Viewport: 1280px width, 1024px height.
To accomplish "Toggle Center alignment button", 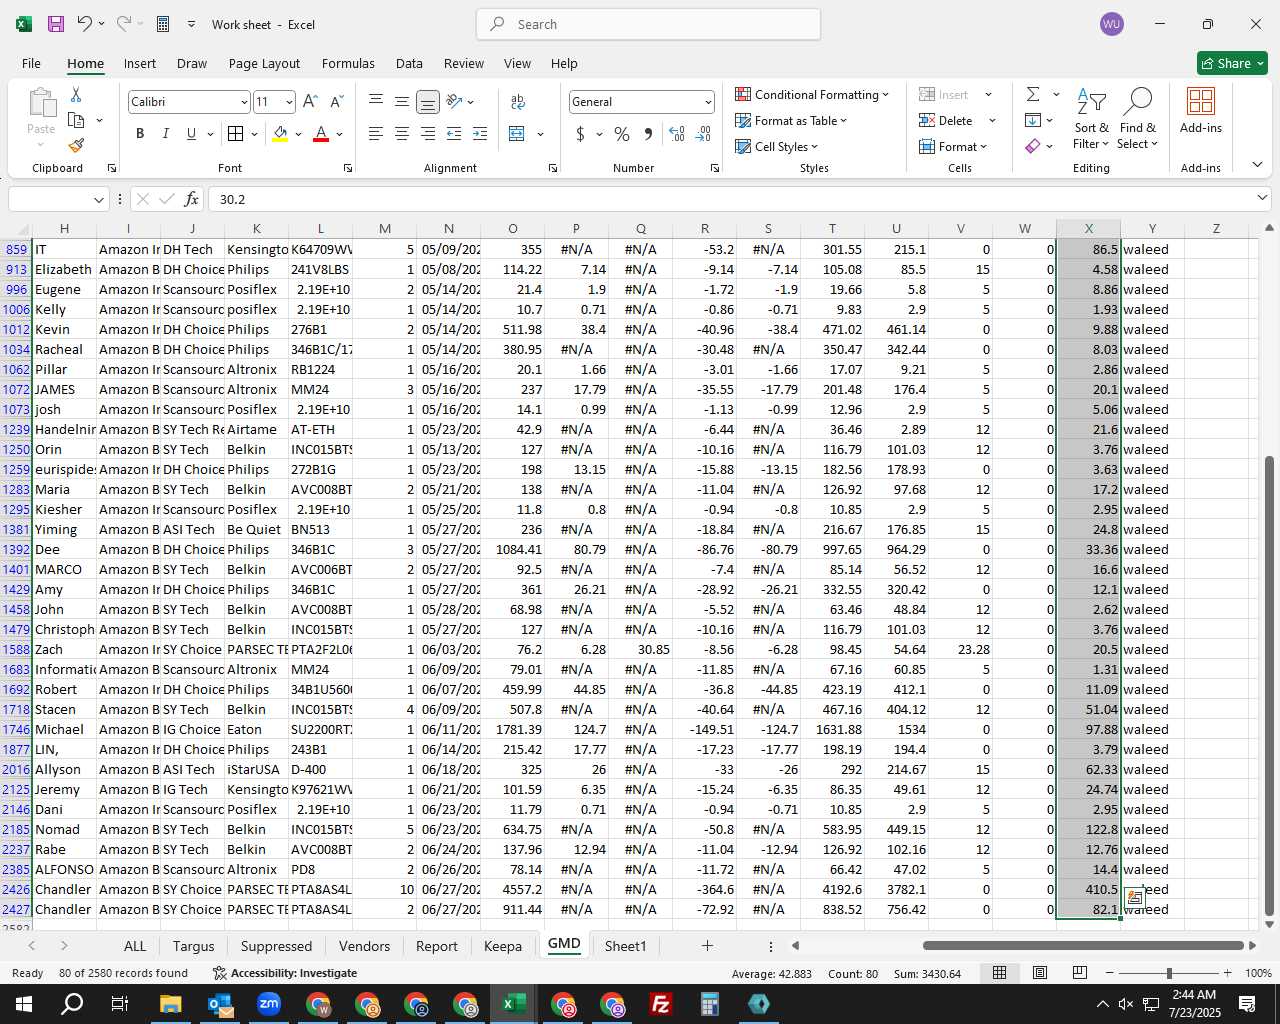I will pos(402,134).
